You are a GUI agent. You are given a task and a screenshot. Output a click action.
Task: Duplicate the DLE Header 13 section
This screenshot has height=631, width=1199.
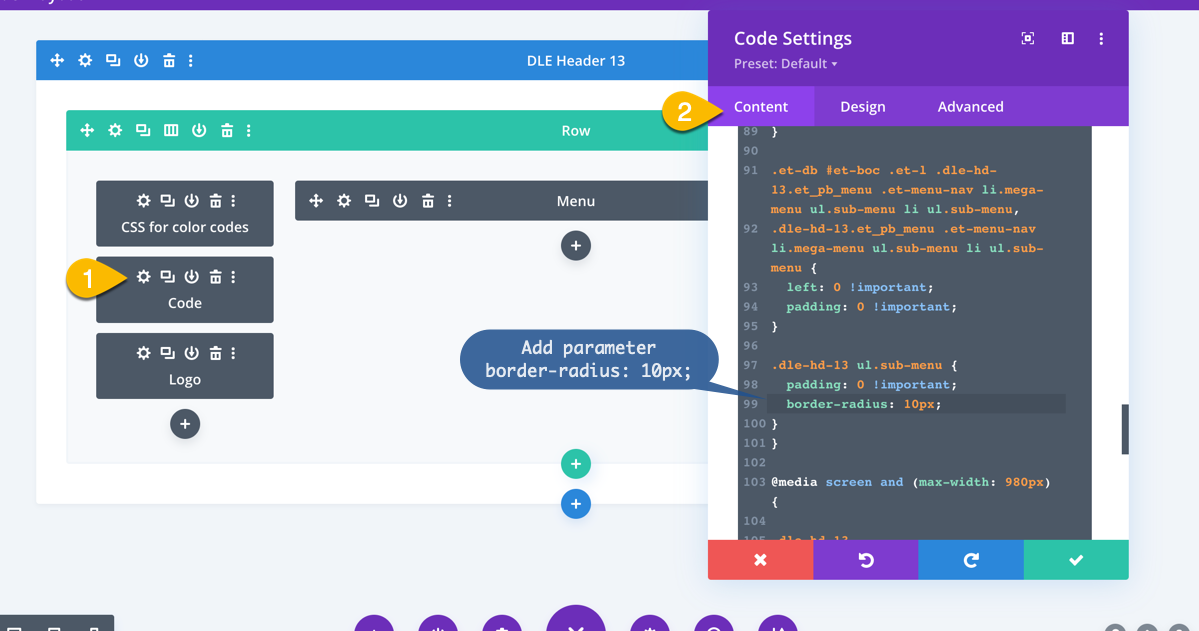(x=113, y=60)
